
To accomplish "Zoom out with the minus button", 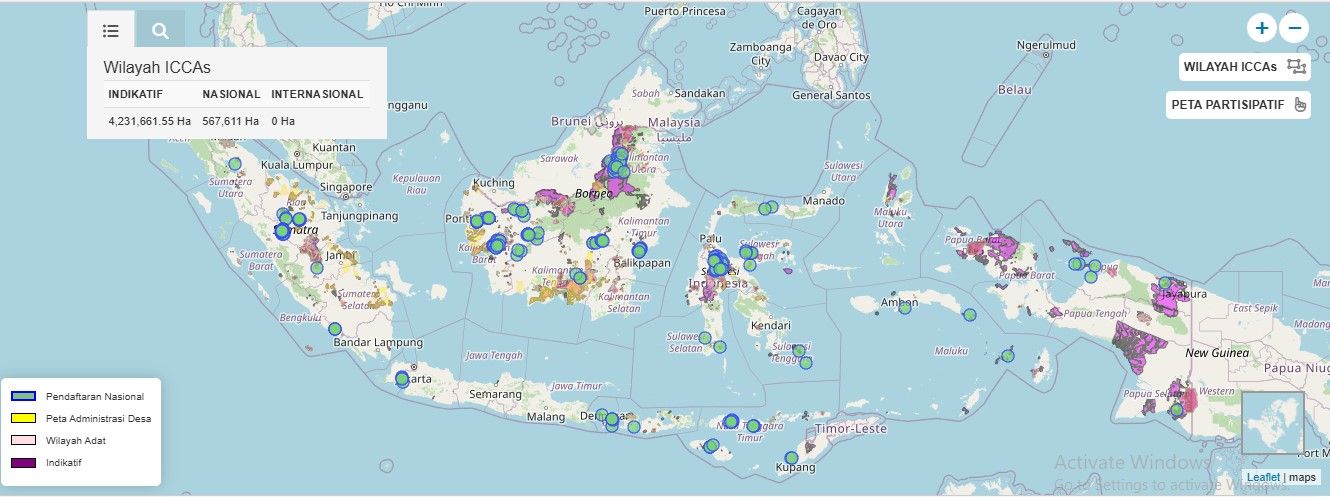I will (x=1295, y=28).
